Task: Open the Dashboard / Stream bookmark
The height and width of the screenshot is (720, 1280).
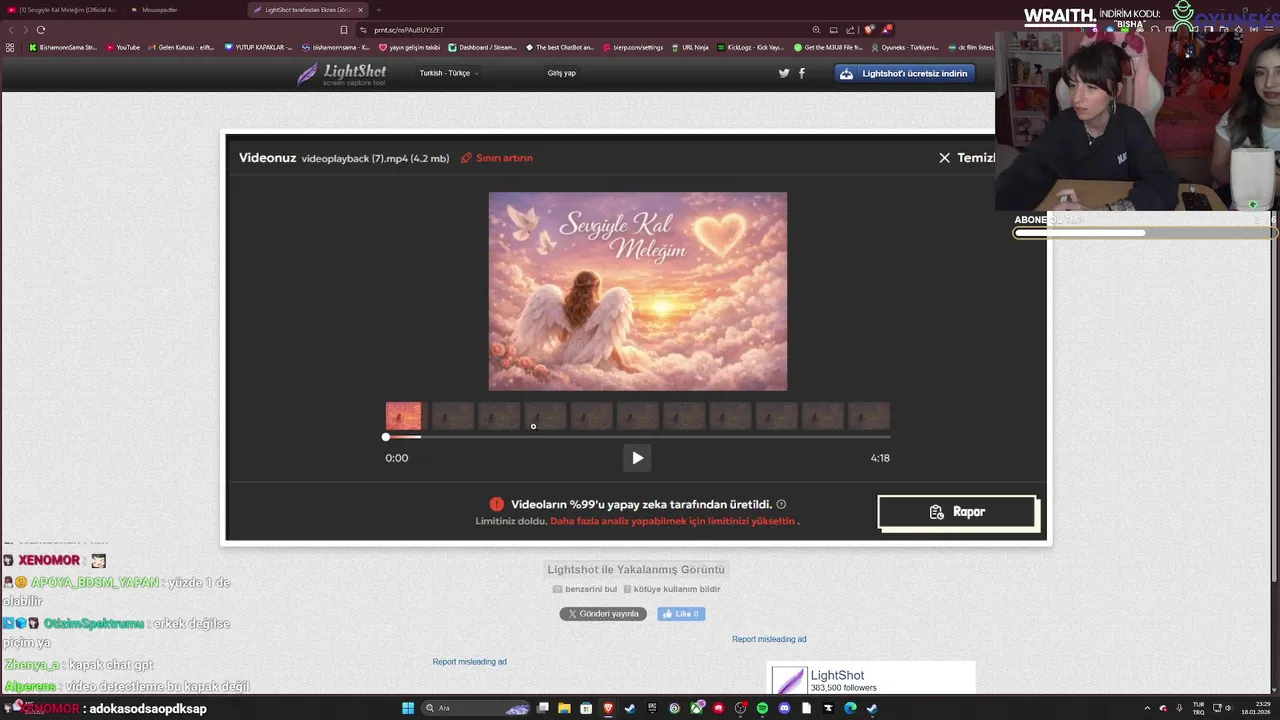Action: point(483,47)
